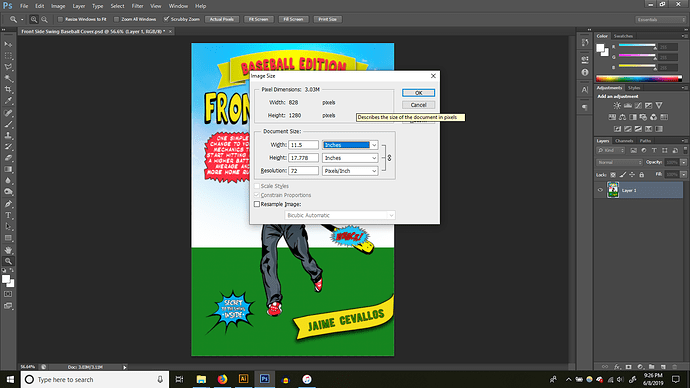Open the Pixels/Inch resolution dropdown
The width and height of the screenshot is (690, 388).
[350, 171]
